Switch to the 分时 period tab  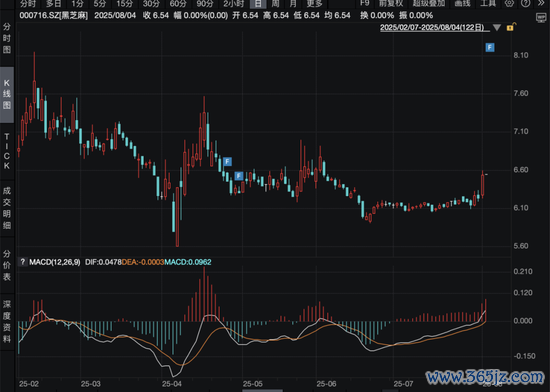28,4
